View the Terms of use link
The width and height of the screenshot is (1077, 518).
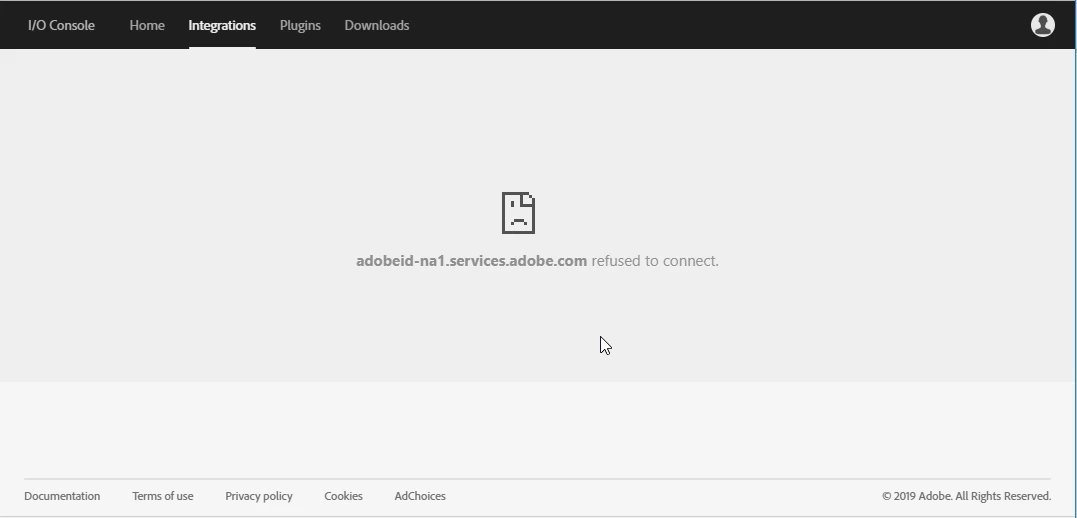click(163, 496)
